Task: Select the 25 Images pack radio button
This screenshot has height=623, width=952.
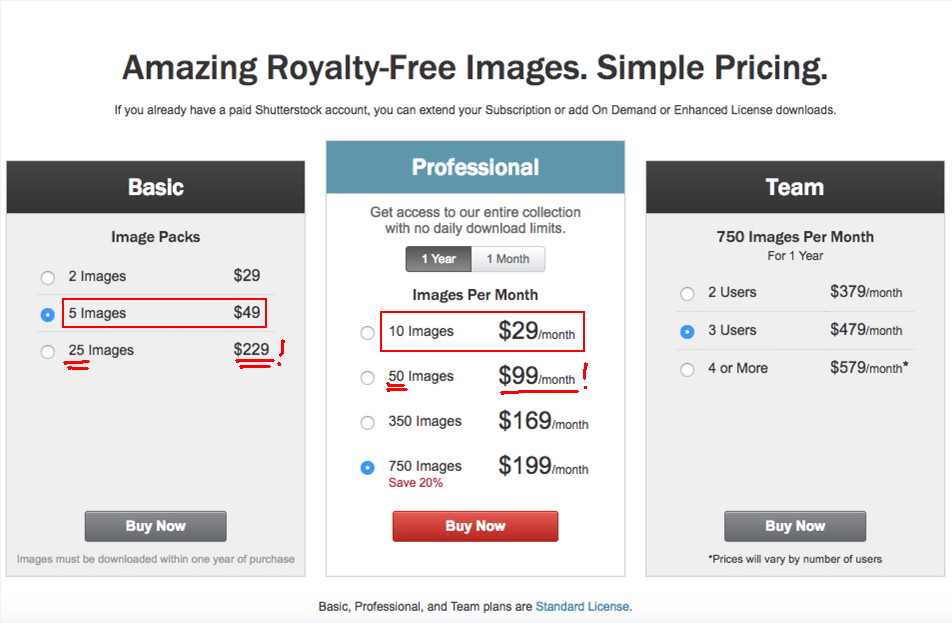Action: (48, 351)
